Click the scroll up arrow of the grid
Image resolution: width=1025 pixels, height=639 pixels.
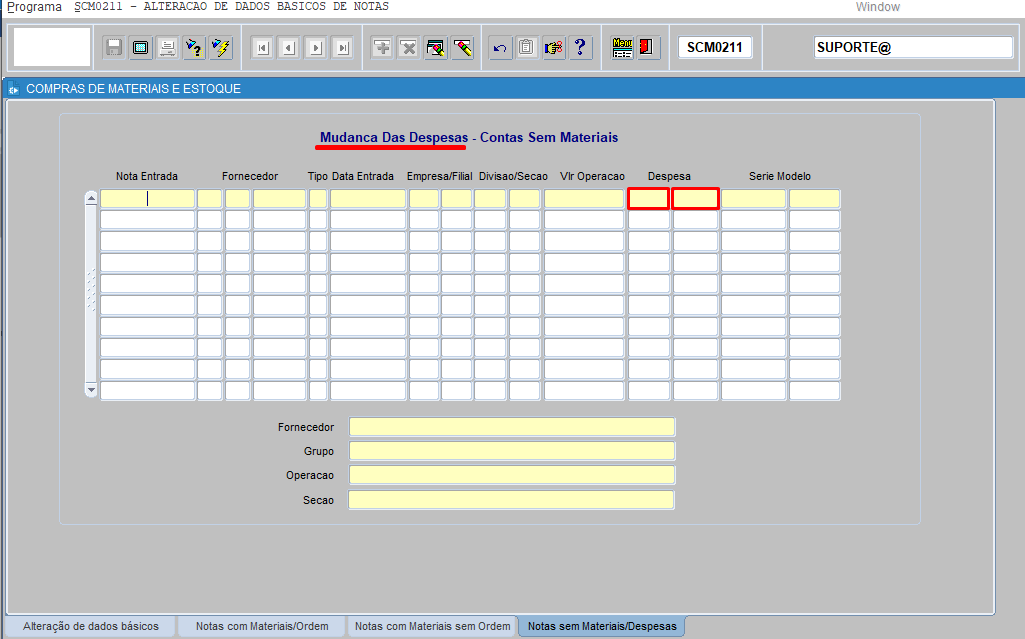coord(92,198)
